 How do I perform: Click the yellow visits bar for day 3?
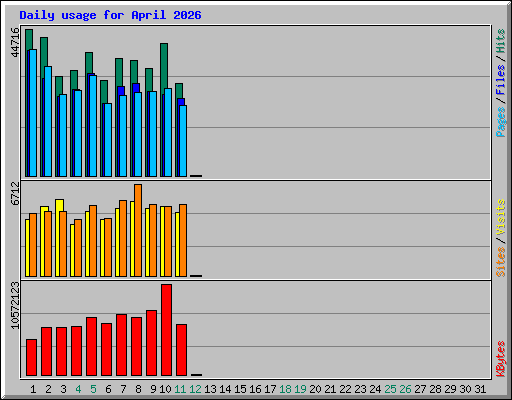[x=59, y=205]
